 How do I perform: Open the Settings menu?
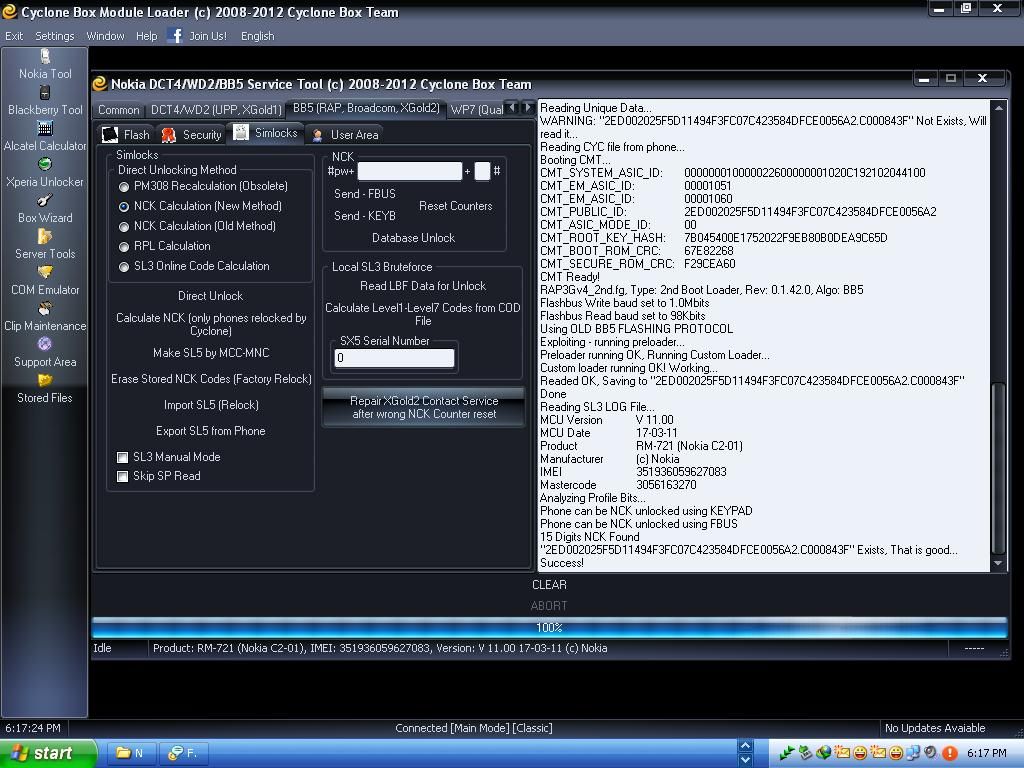tap(54, 36)
